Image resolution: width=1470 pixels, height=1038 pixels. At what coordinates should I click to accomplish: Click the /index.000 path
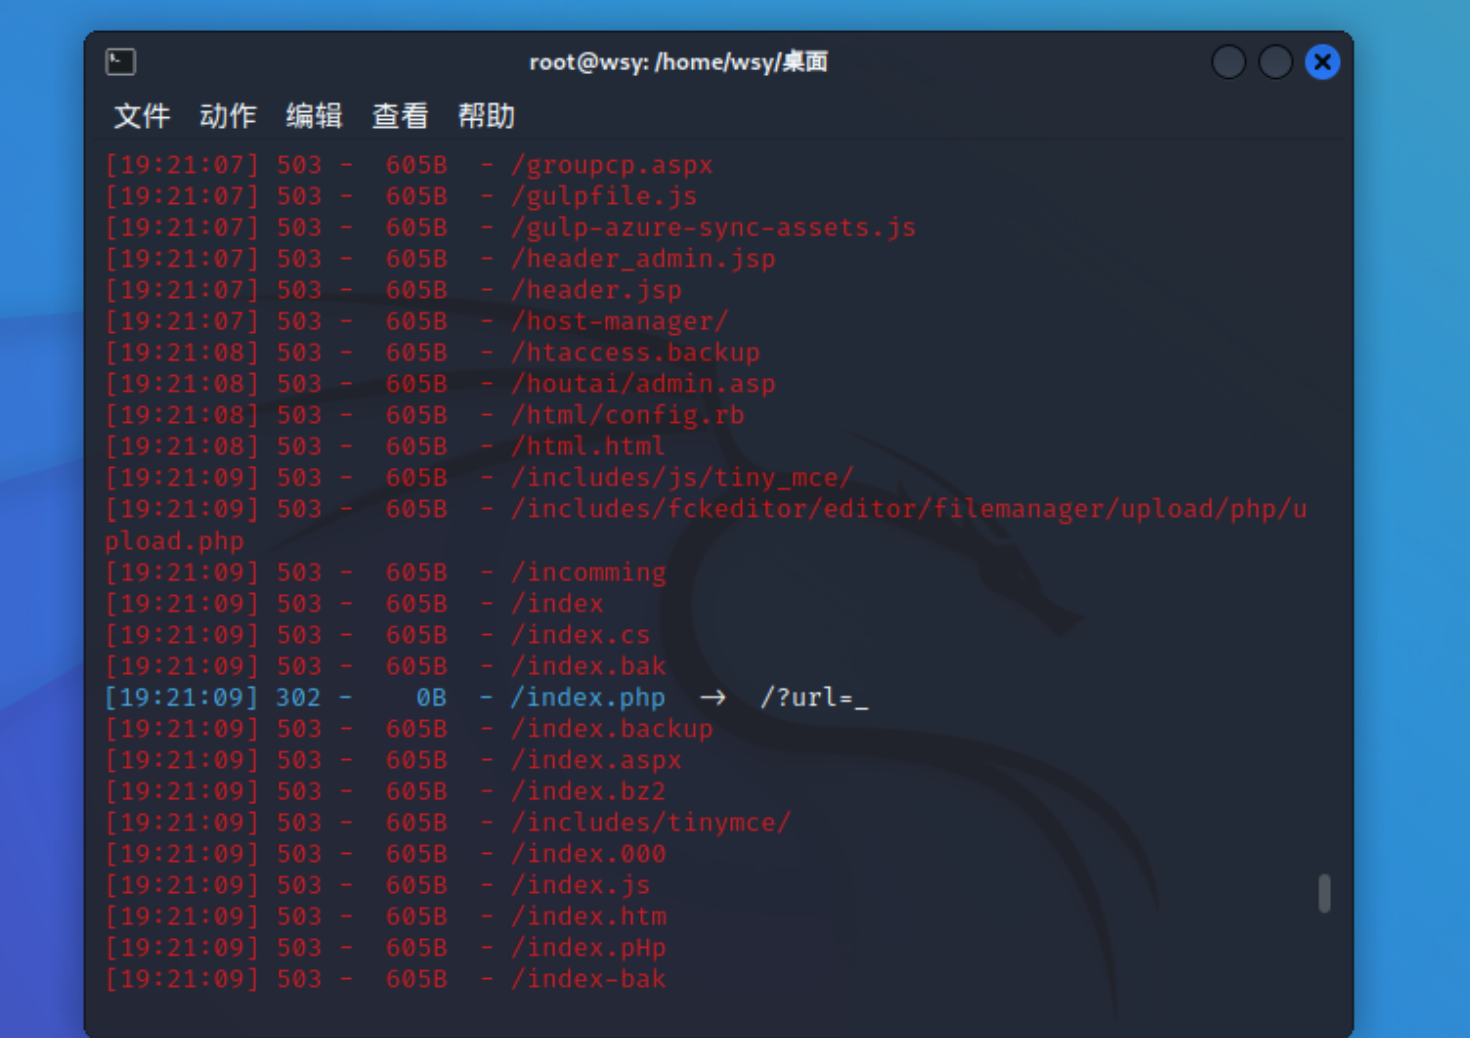tap(588, 854)
